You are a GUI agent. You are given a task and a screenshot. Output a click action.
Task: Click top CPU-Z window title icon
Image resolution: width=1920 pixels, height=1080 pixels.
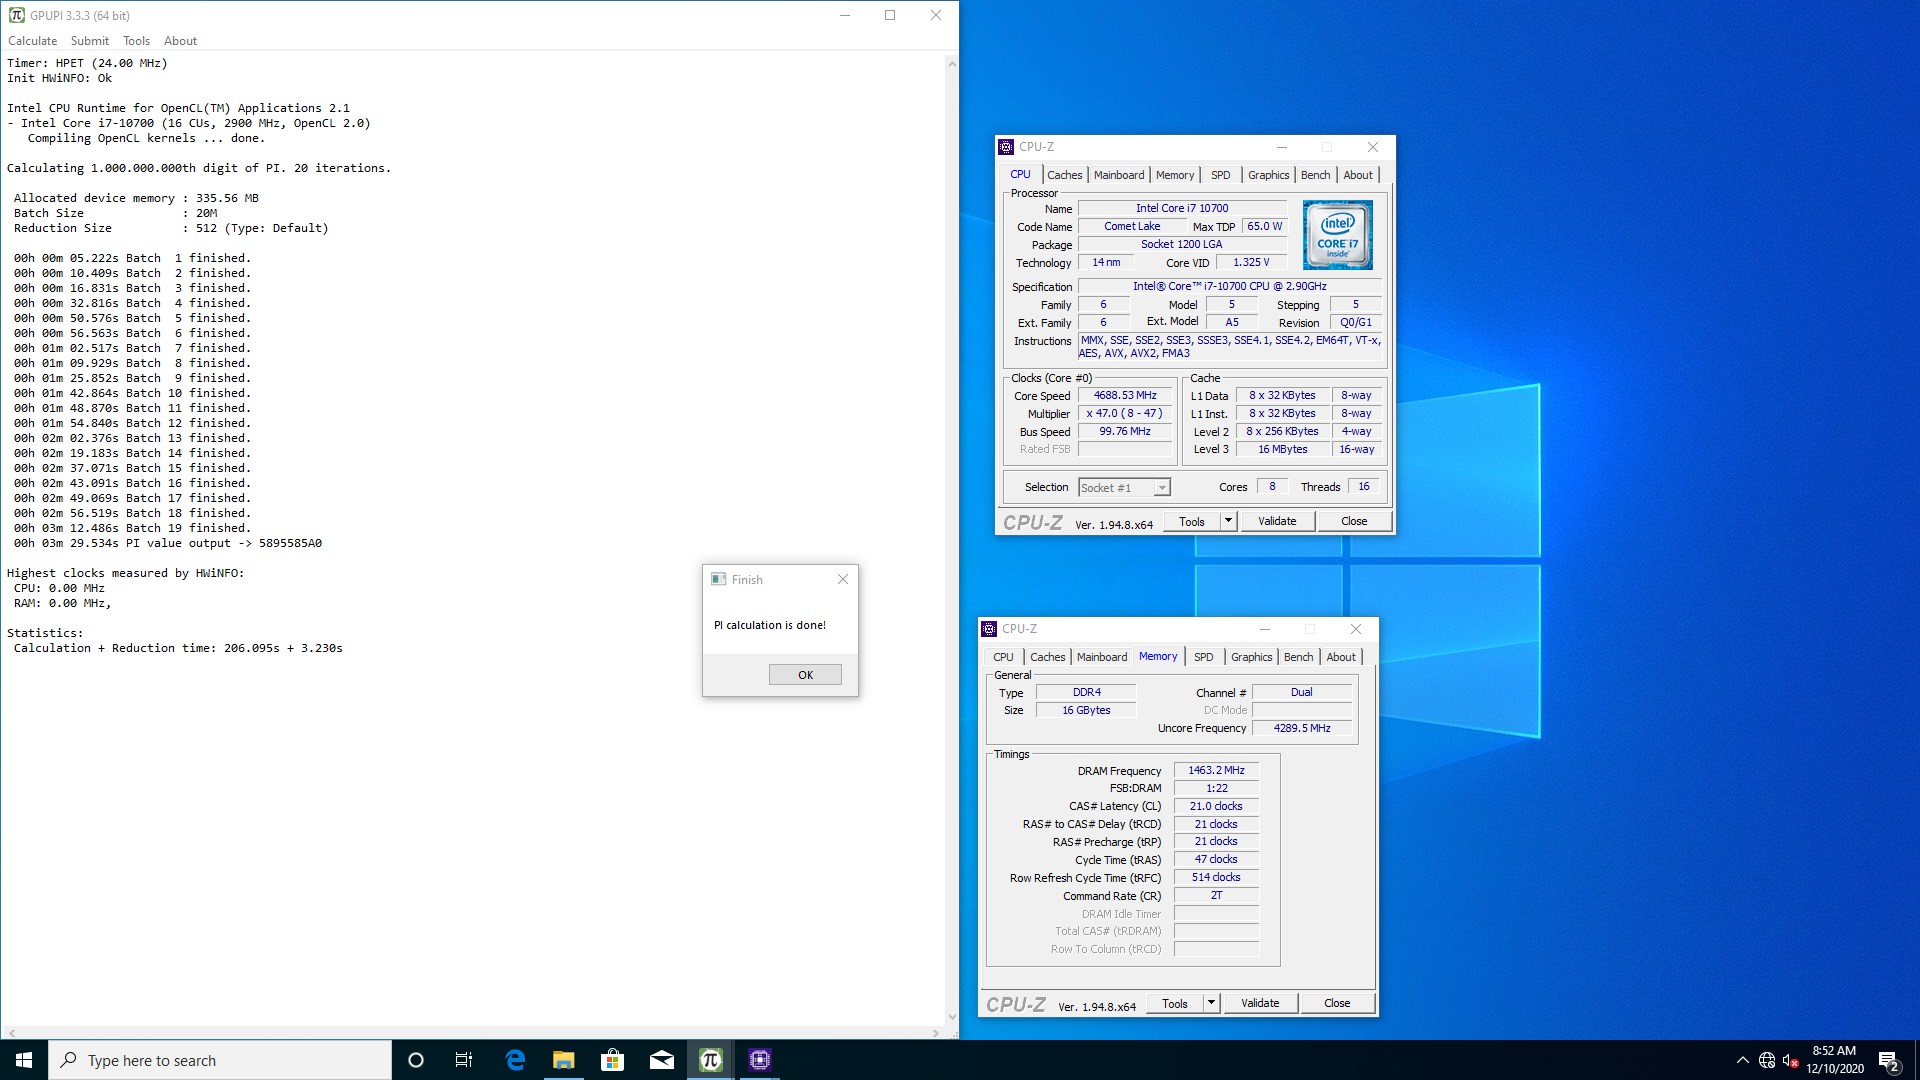tap(1006, 147)
